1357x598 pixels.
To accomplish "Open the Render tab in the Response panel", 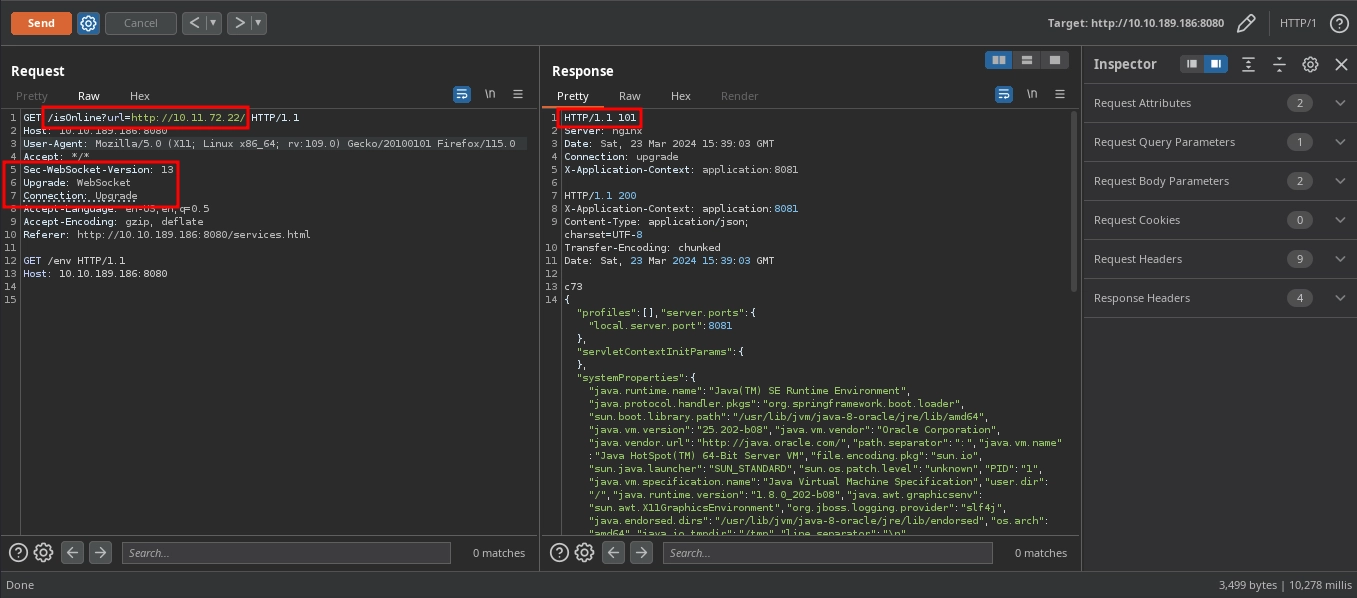I will coord(739,95).
